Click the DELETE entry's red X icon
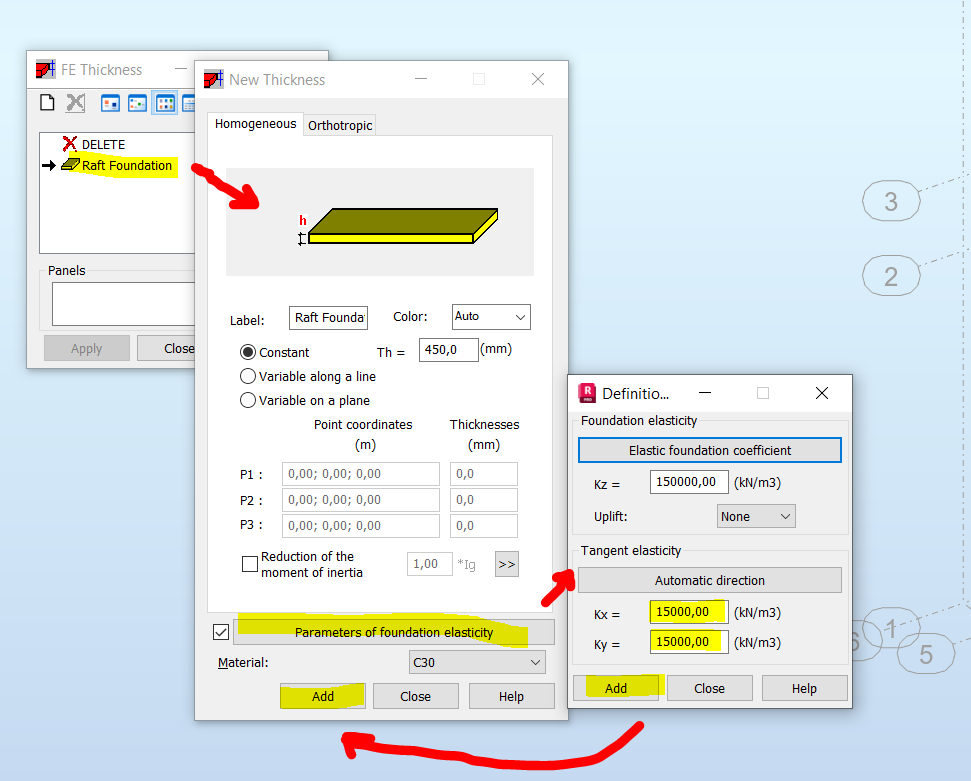Image resolution: width=971 pixels, height=781 pixels. pyautogui.click(x=70, y=144)
